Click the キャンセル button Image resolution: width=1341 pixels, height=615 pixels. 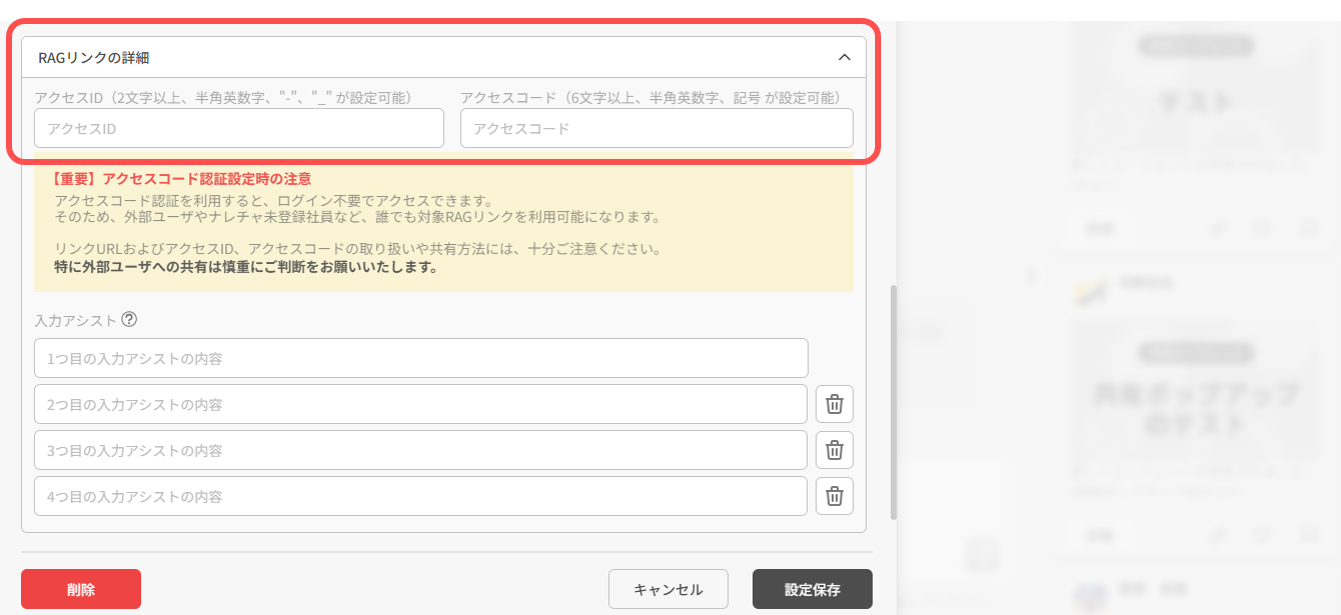point(668,589)
